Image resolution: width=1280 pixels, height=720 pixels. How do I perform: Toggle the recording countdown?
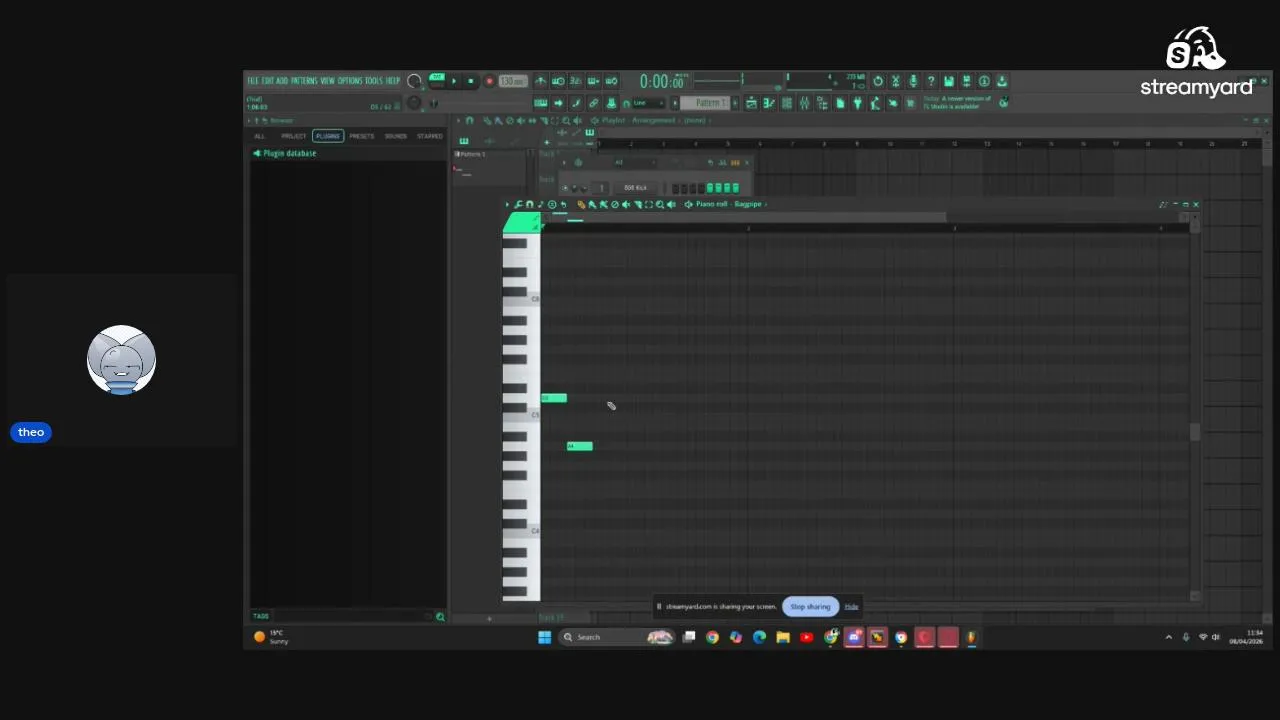point(575,81)
